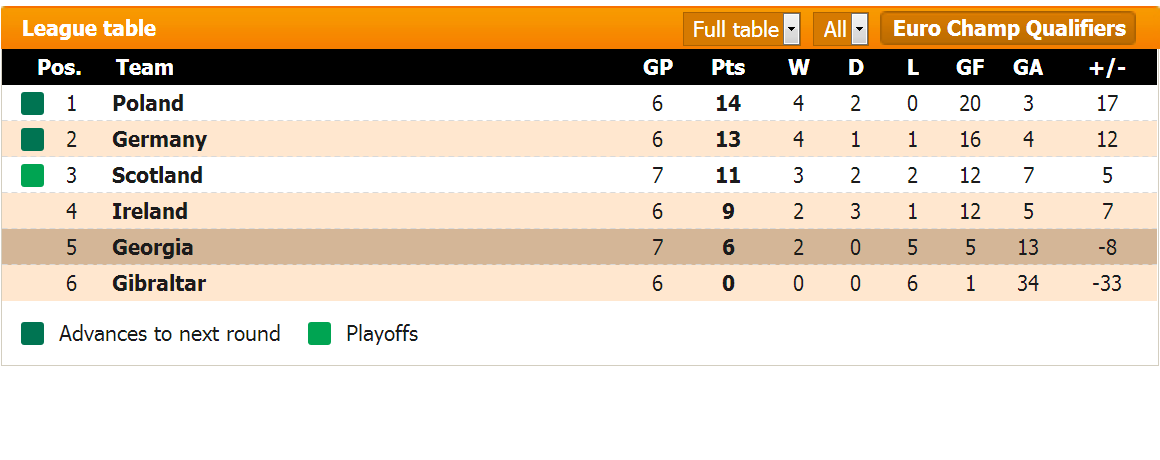Click Germany's dark green position marker
The width and height of the screenshot is (1160, 460).
[32, 139]
